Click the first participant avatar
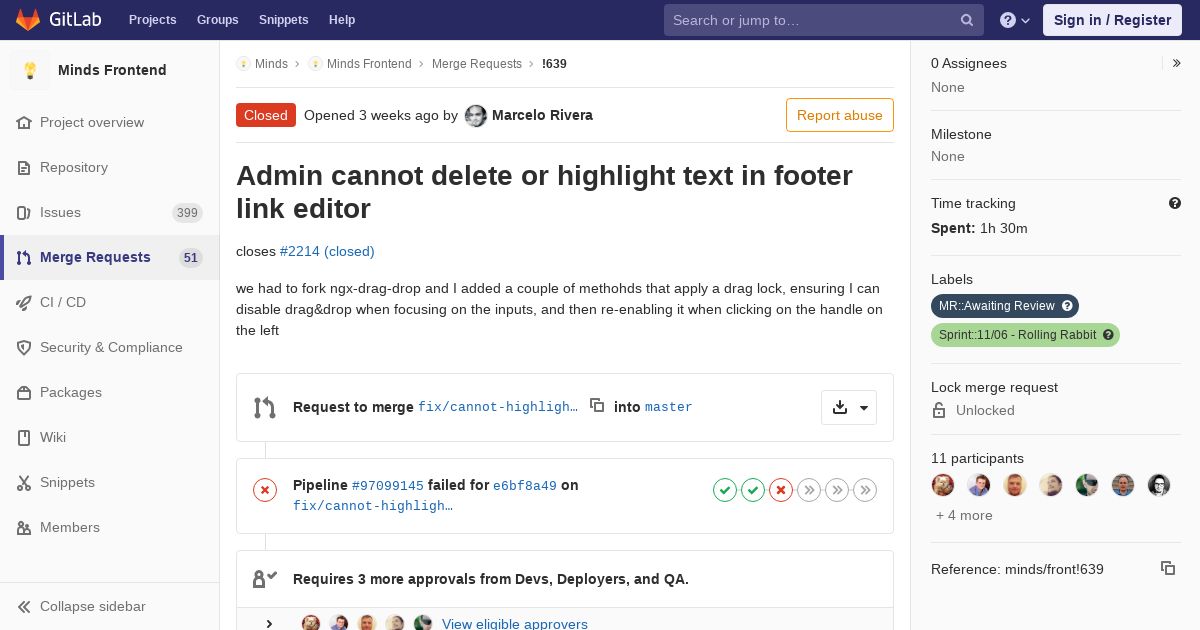The image size is (1200, 630). pos(943,485)
